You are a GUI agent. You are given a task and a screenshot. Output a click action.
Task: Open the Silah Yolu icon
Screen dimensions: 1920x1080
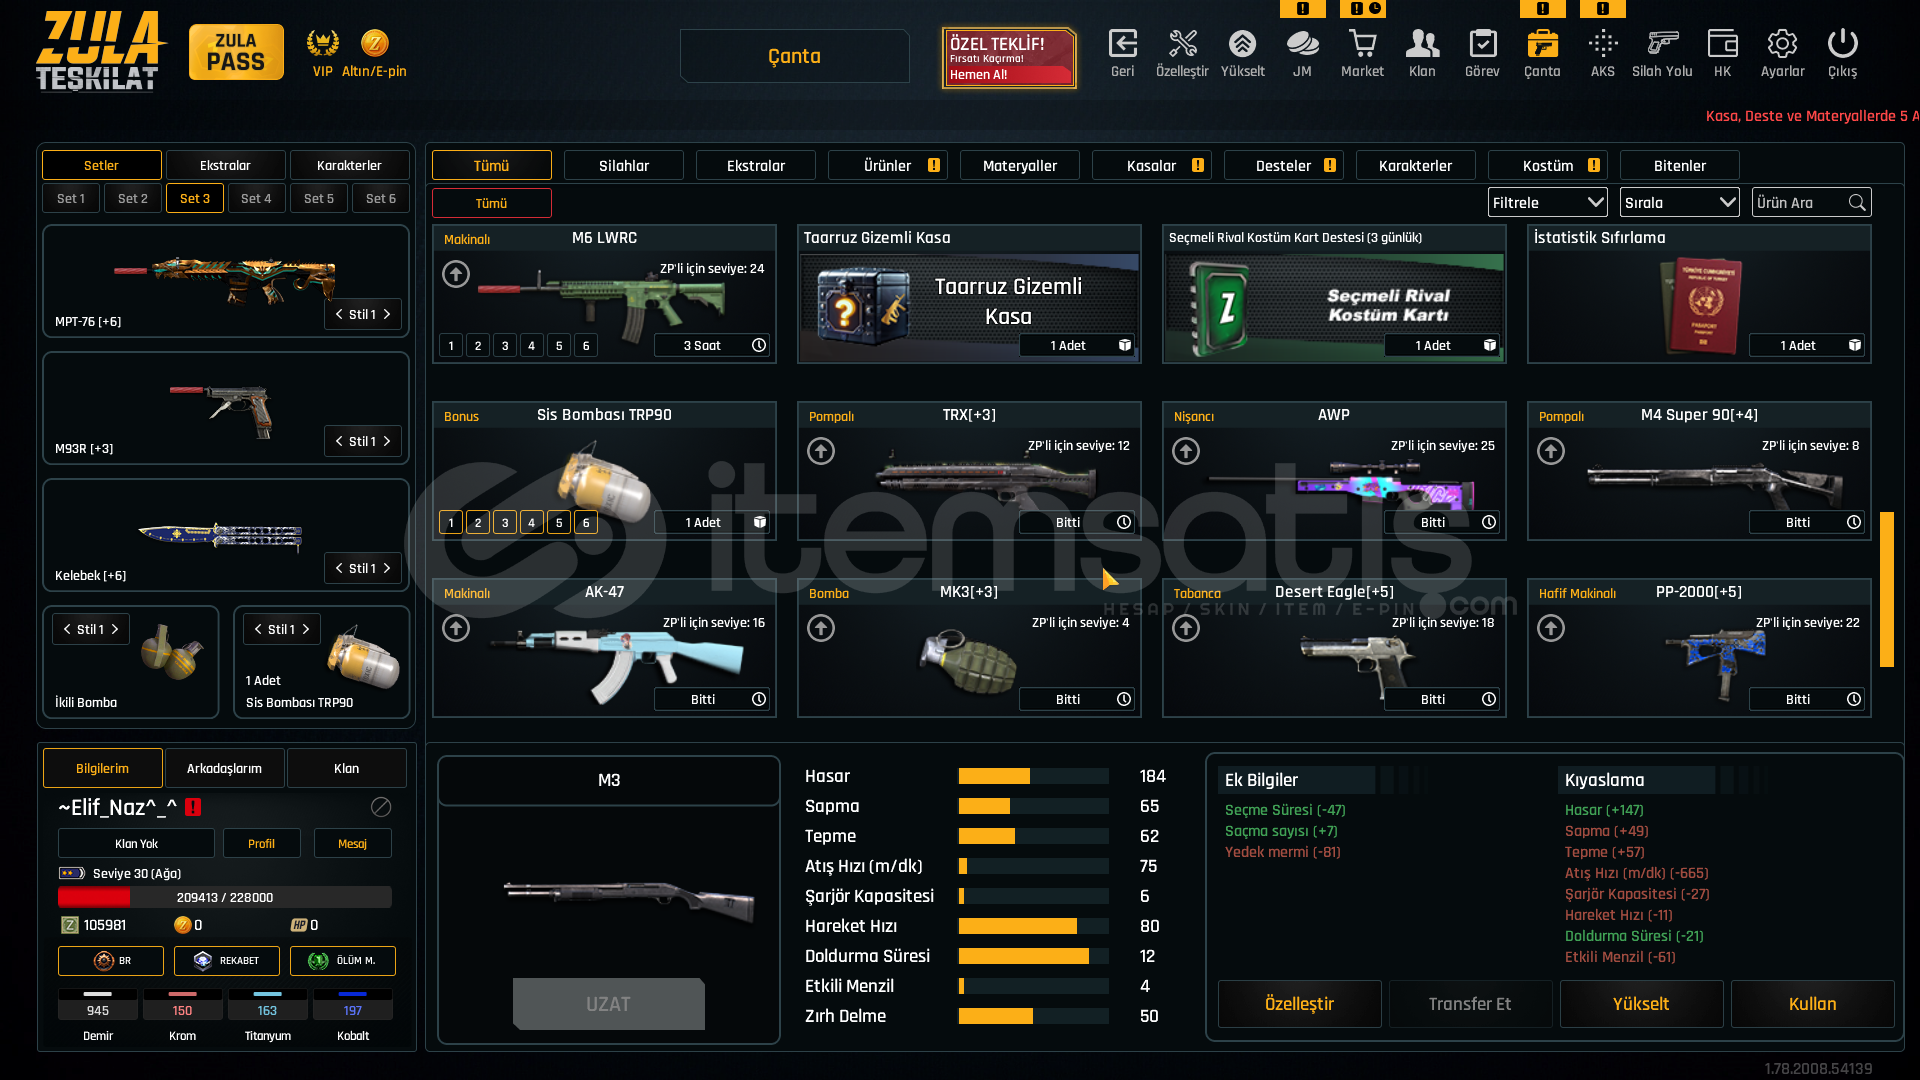tap(1662, 45)
